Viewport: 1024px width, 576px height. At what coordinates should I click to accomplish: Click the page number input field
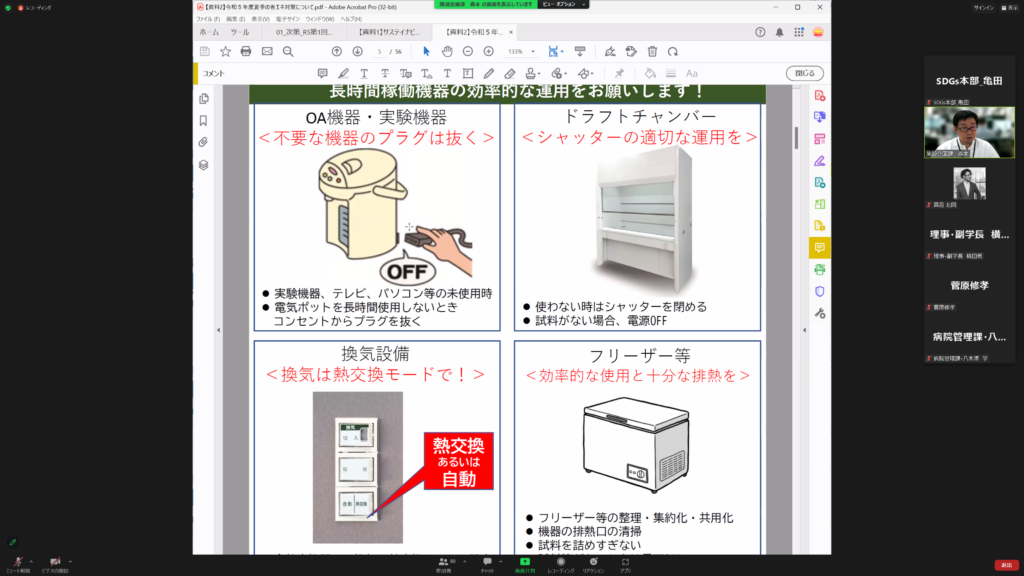click(380, 51)
